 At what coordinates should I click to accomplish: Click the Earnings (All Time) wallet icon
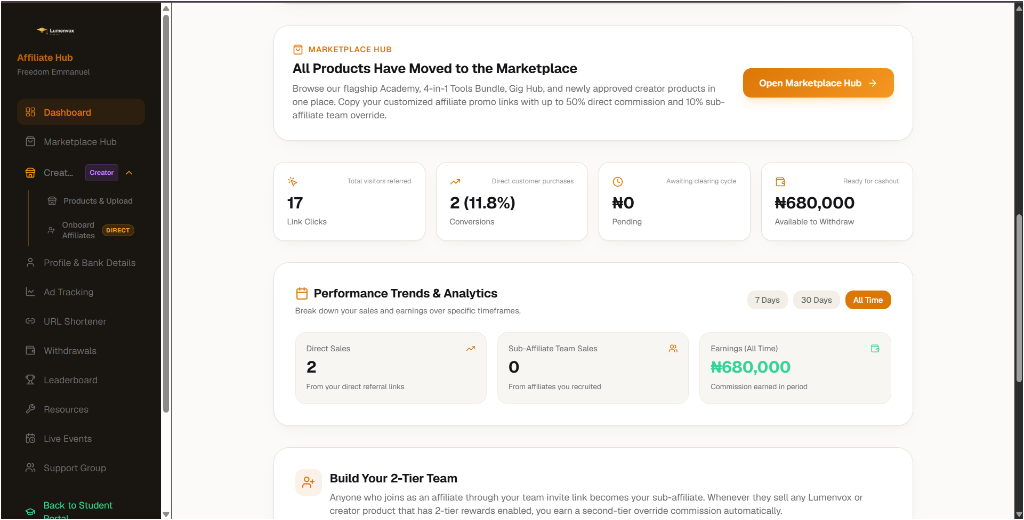[875, 349]
